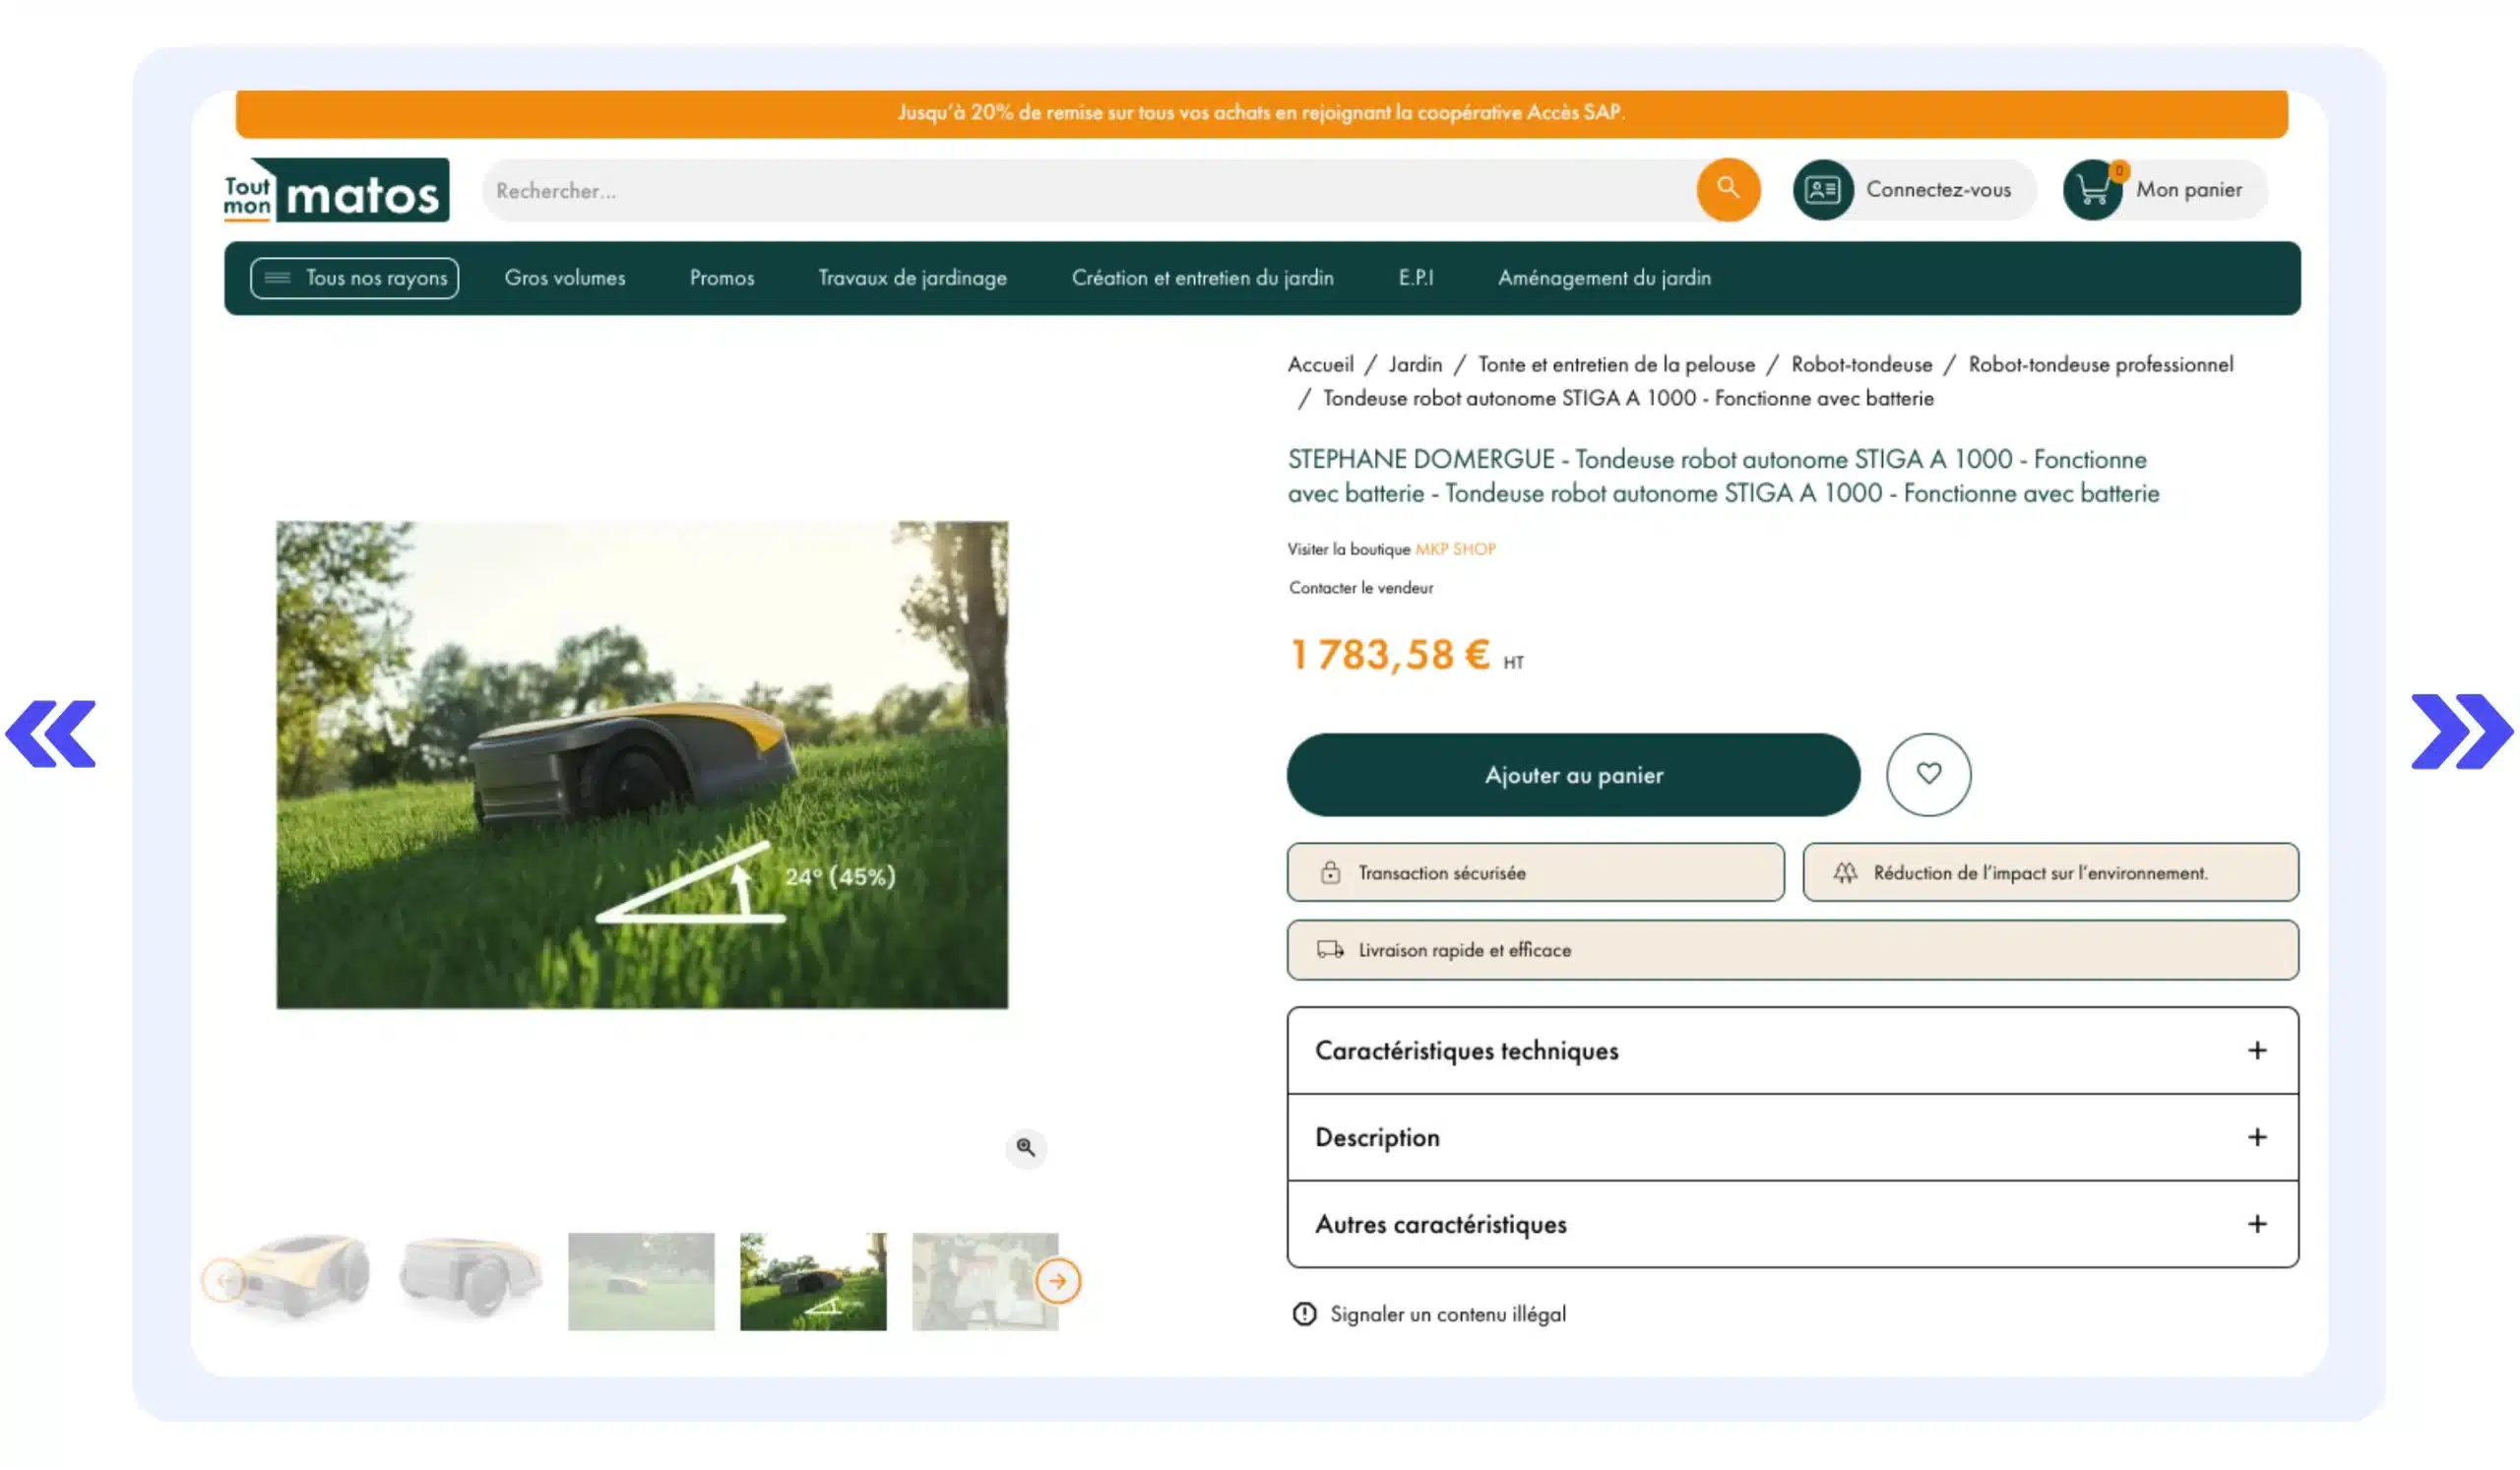Click the large right double-chevron arrow

[x=2460, y=731]
